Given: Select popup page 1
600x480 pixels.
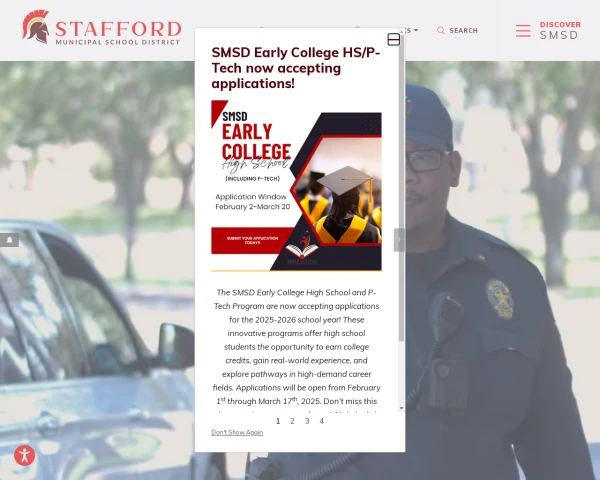Looking at the screenshot, I should point(278,421).
